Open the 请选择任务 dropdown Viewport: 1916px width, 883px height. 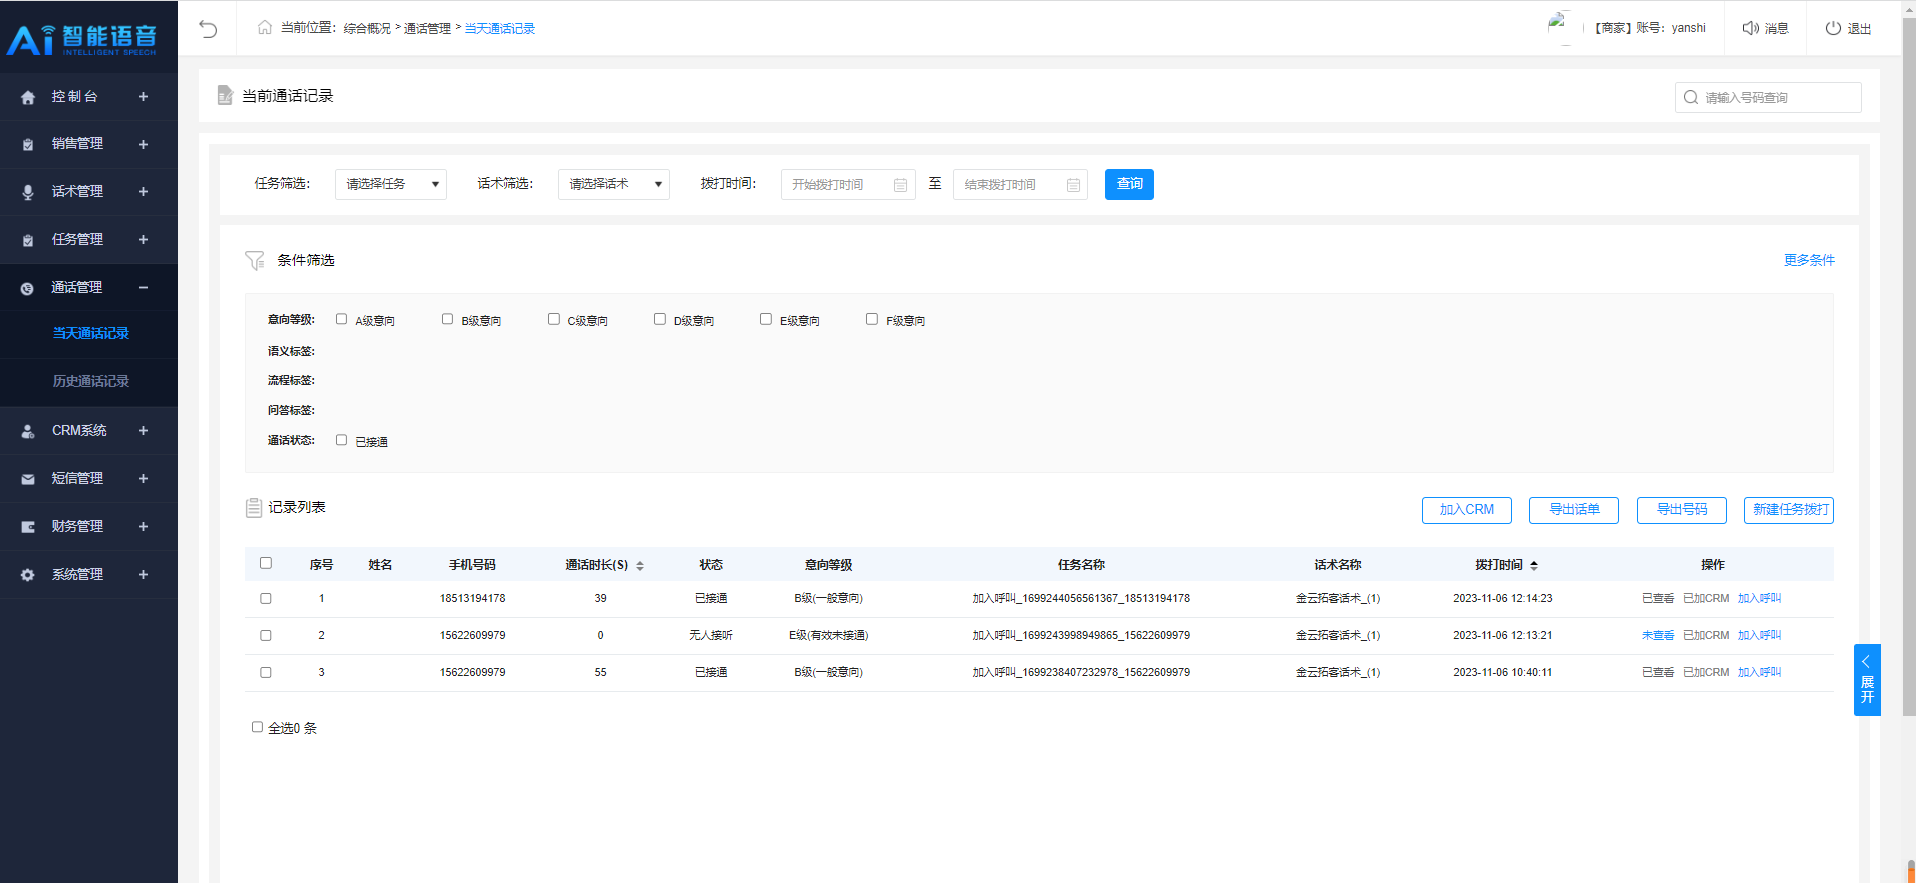pyautogui.click(x=391, y=184)
